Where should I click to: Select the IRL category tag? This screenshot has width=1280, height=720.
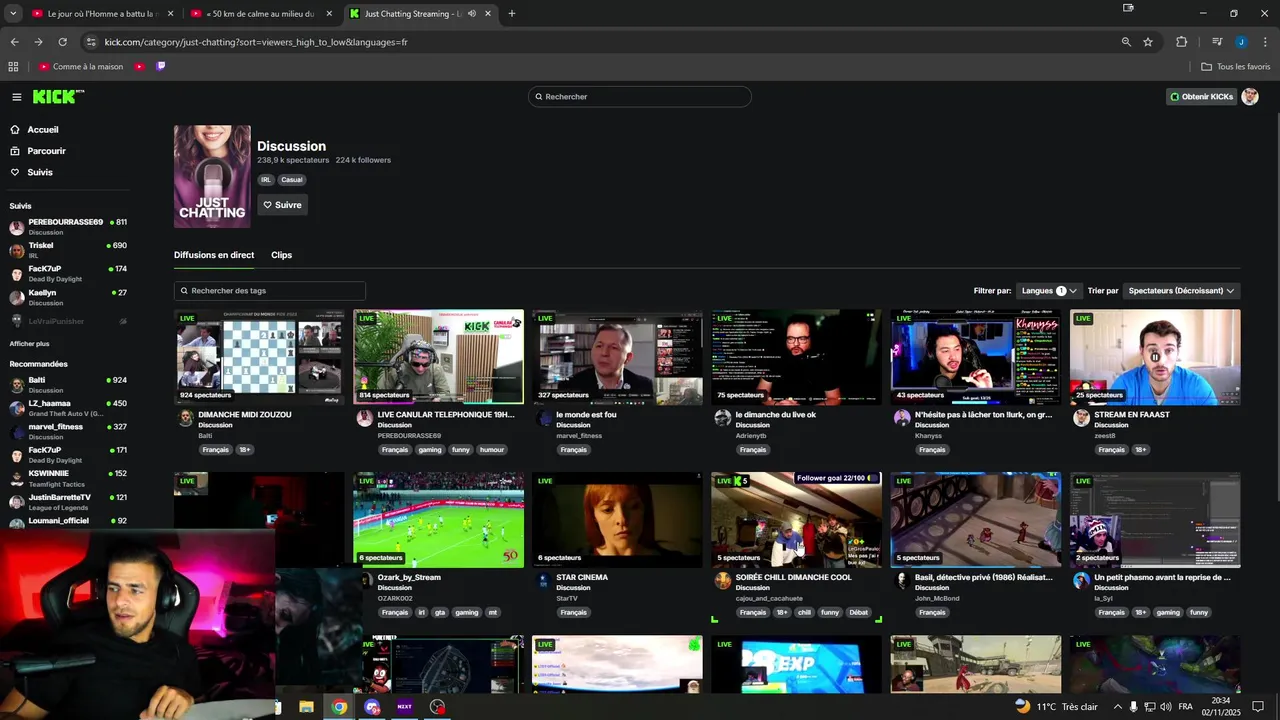(266, 180)
